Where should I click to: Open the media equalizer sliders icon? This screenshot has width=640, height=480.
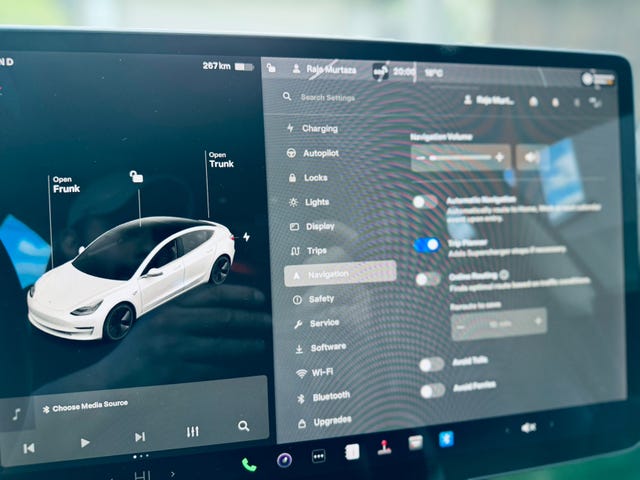tap(193, 431)
